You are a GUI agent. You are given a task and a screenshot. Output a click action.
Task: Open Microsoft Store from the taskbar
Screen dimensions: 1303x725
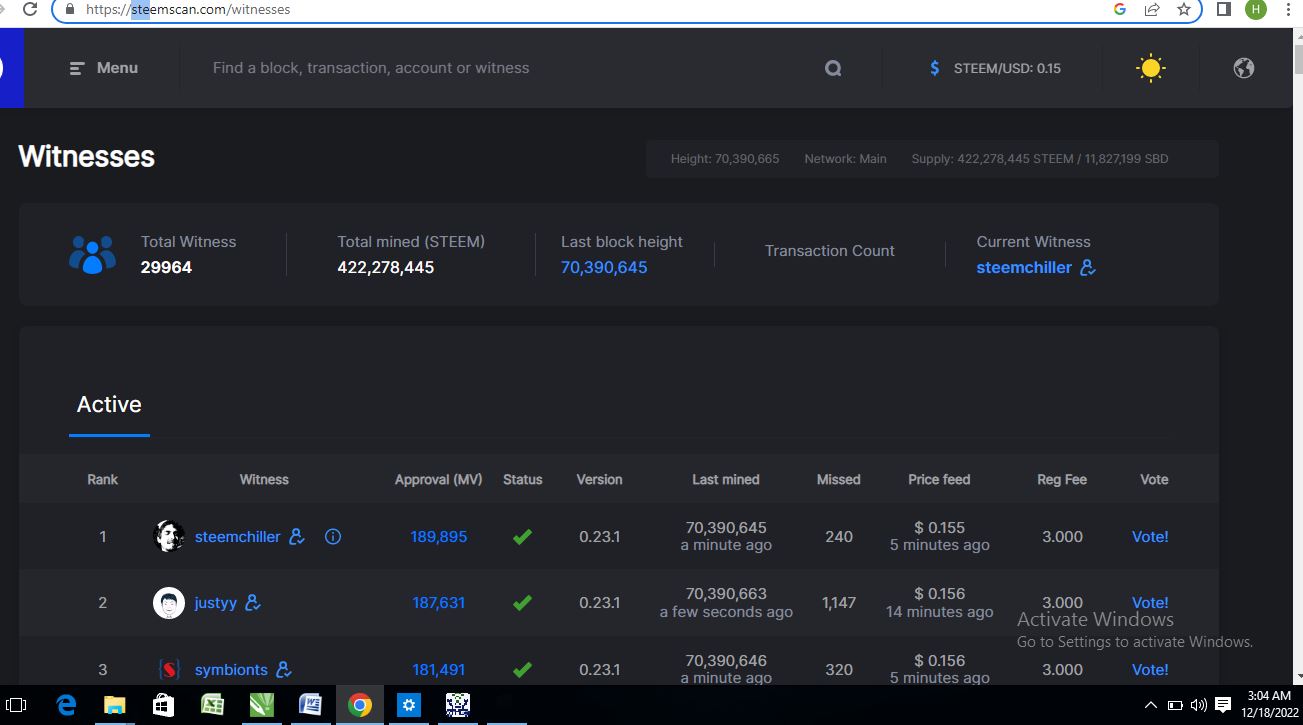pyautogui.click(x=163, y=705)
